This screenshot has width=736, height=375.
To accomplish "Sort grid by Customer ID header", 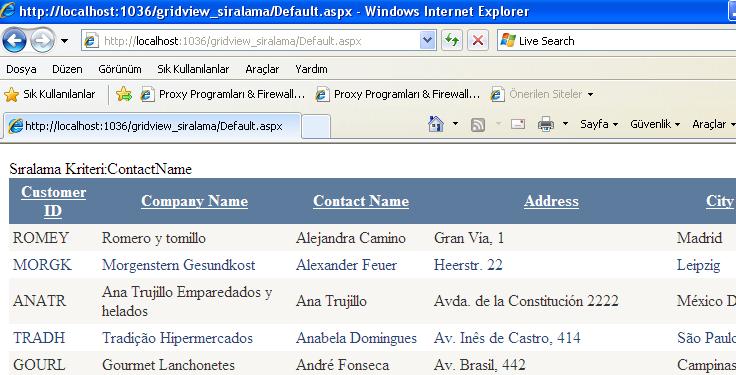I will click(x=54, y=201).
